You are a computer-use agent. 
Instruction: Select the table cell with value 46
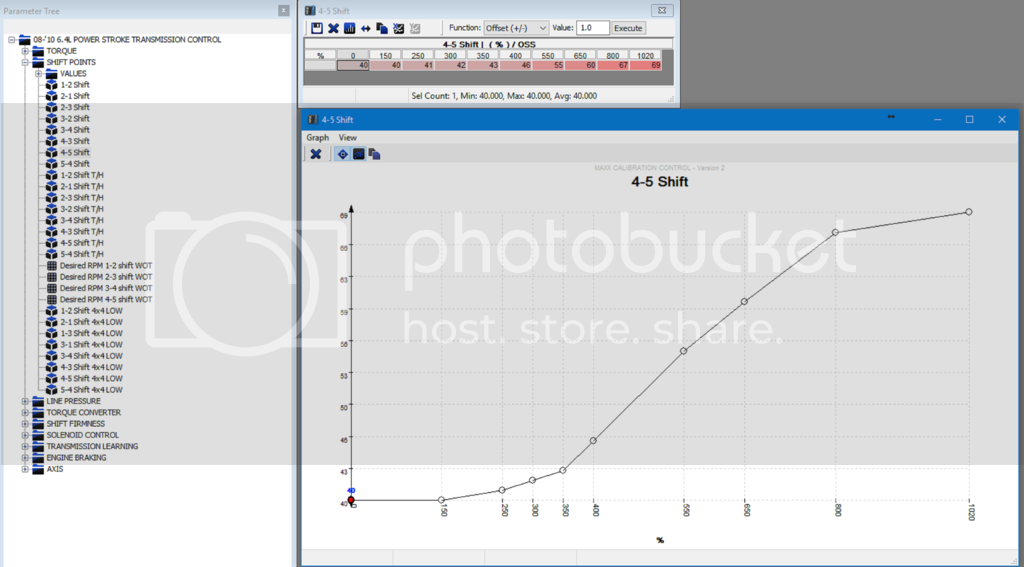point(516,65)
